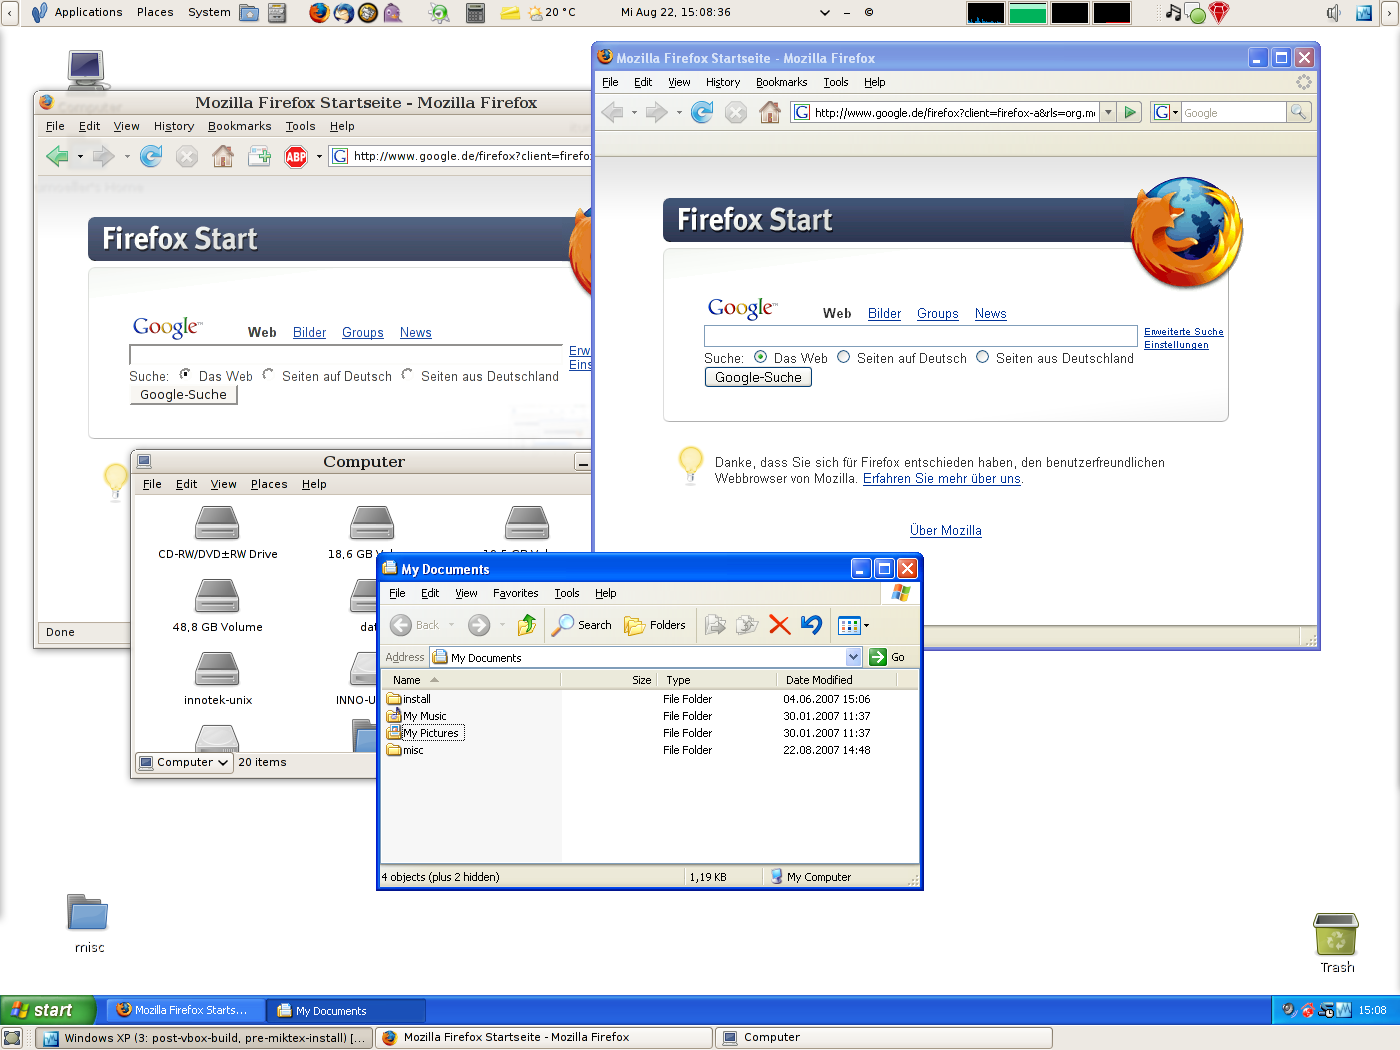This screenshot has width=1400, height=1050.
Task: Click the 'Über Mozilla' link
Action: 945,531
